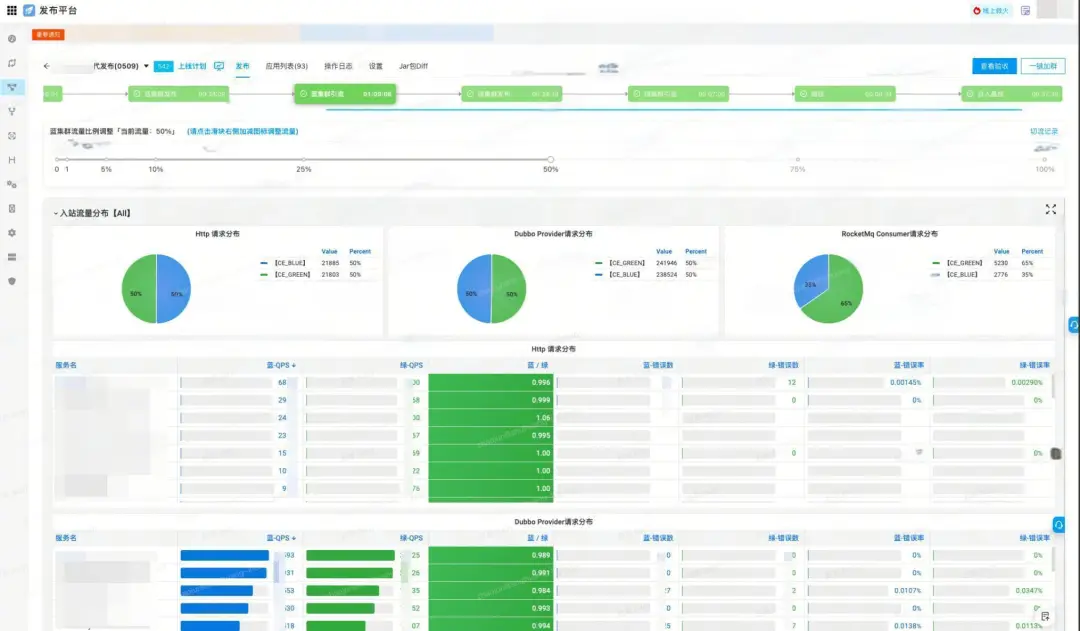Click the blue 542 badge
The height and width of the screenshot is (631, 1080).
[x=163, y=66]
